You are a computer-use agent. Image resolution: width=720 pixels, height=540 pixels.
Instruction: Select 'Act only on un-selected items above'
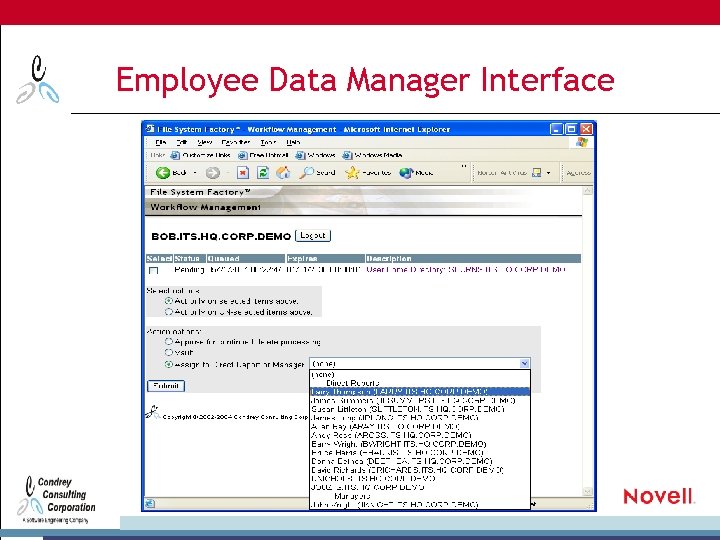coord(169,312)
